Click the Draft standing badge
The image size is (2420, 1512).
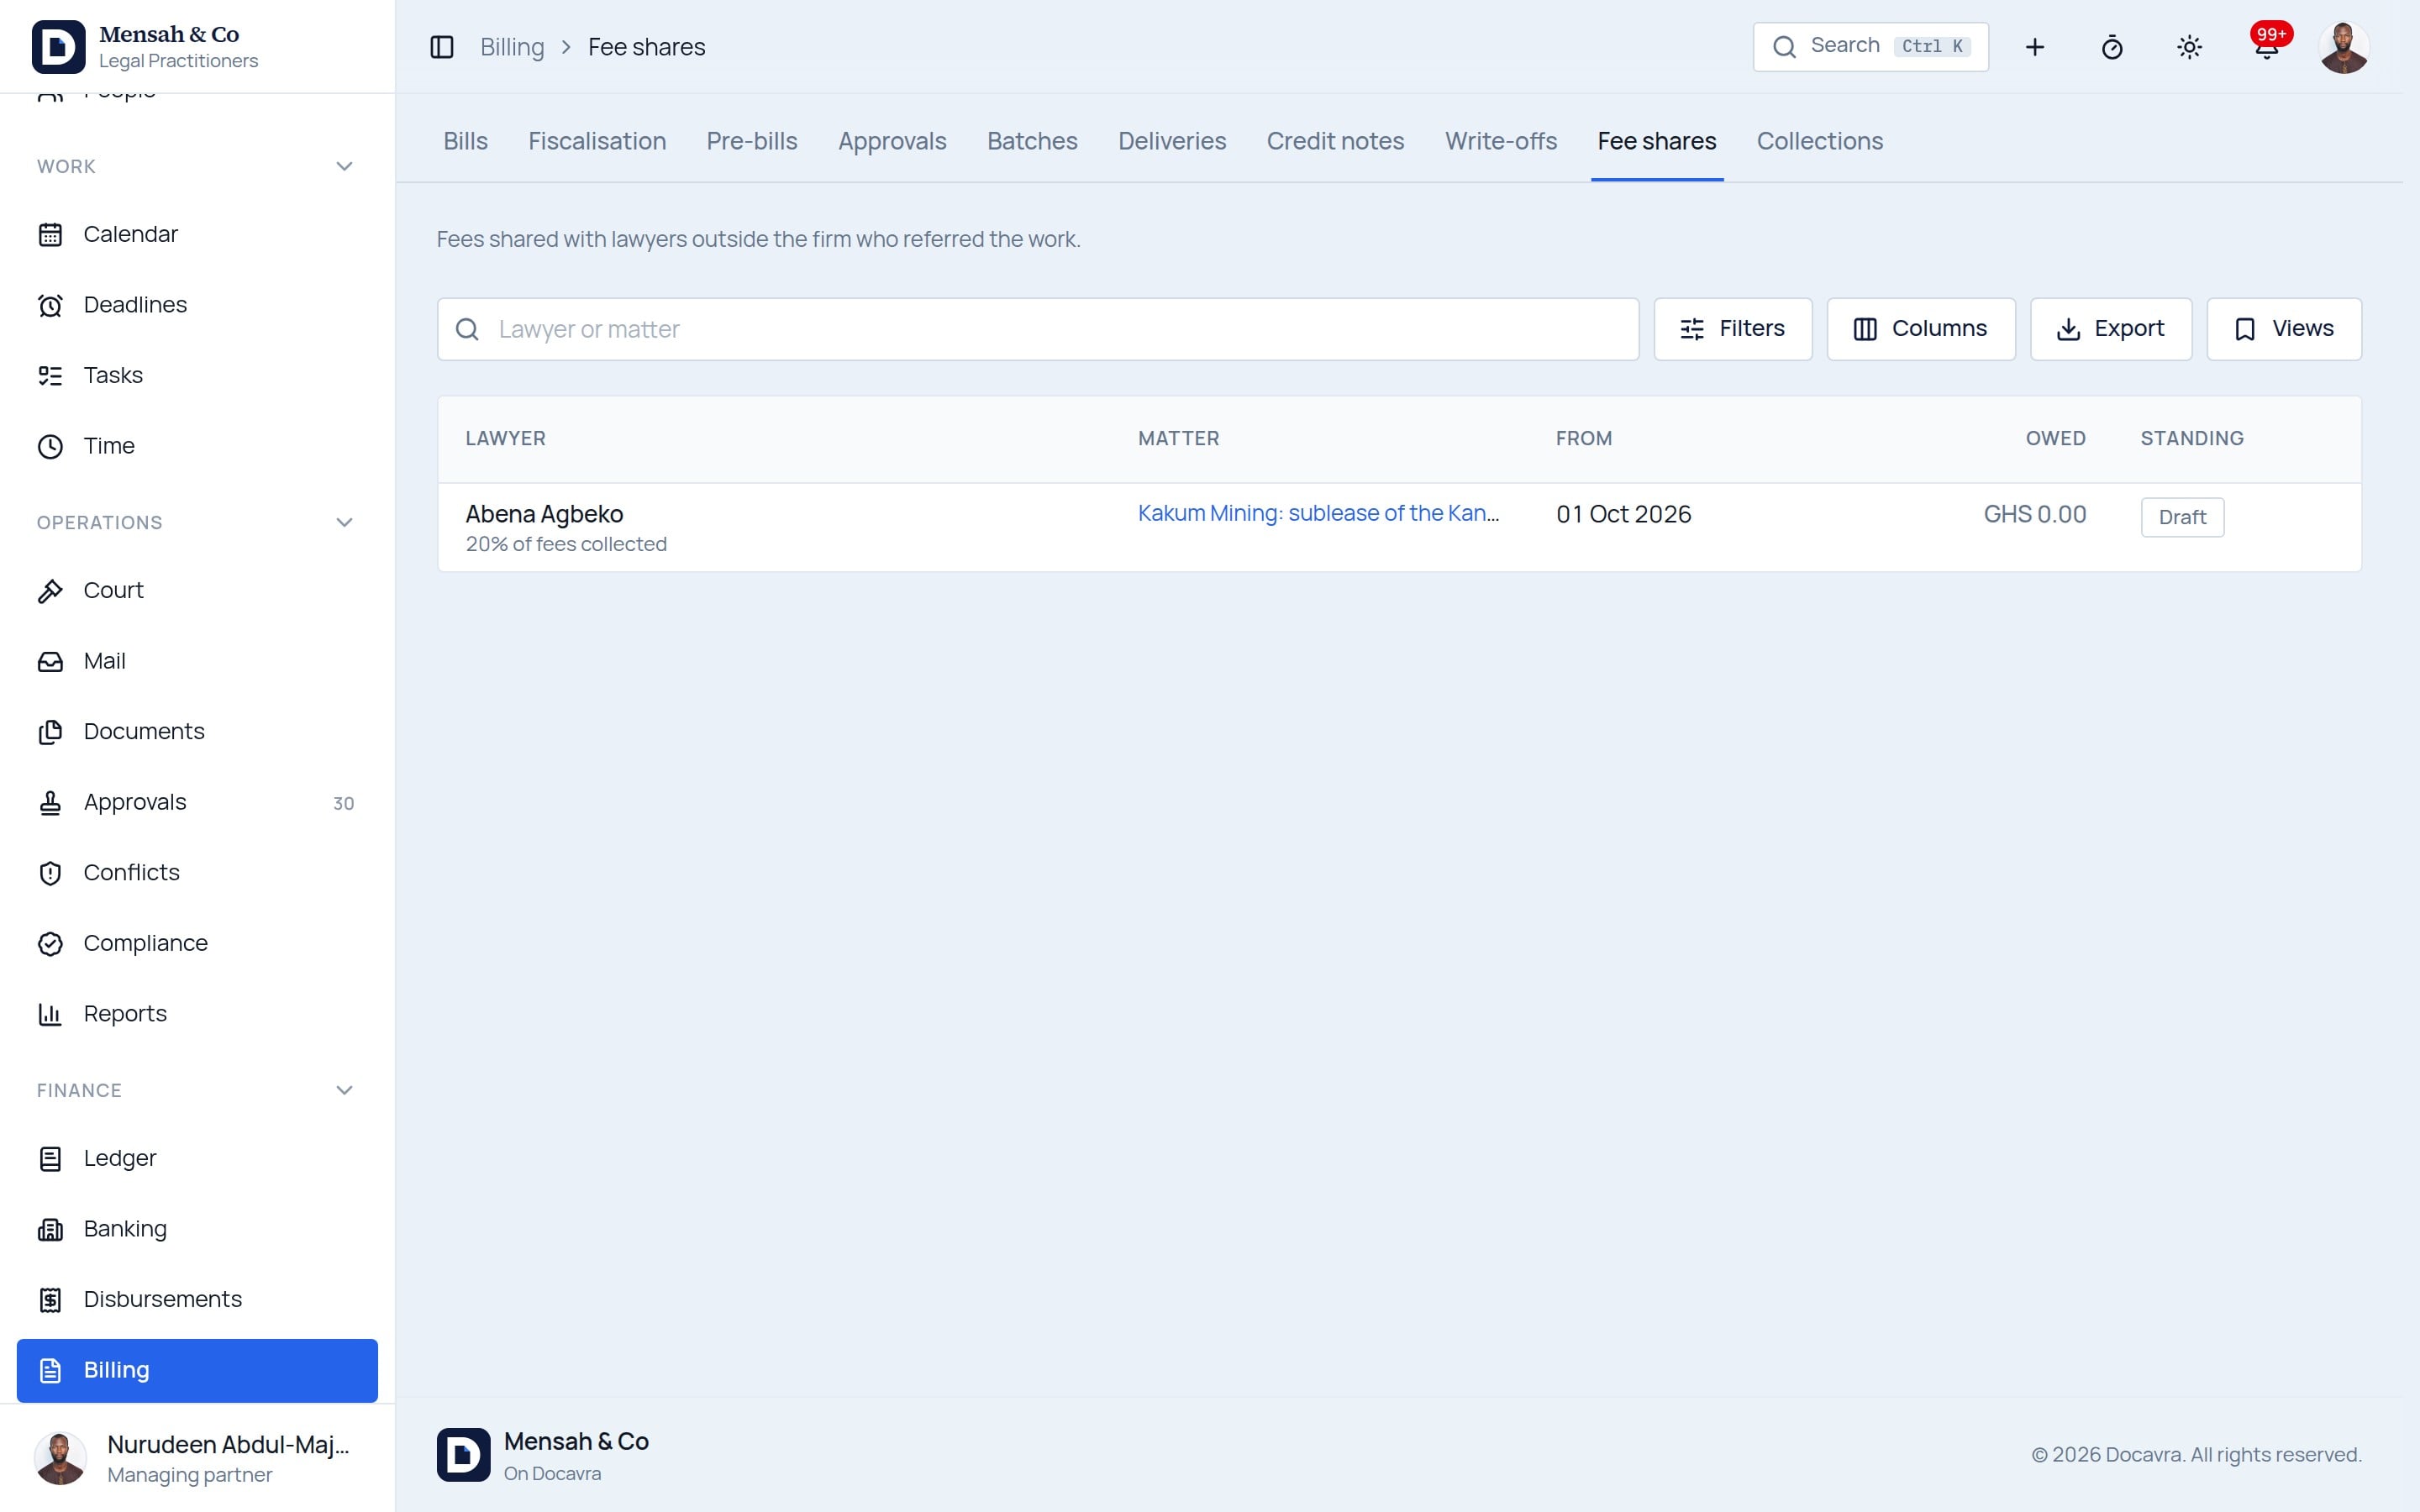2182,517
